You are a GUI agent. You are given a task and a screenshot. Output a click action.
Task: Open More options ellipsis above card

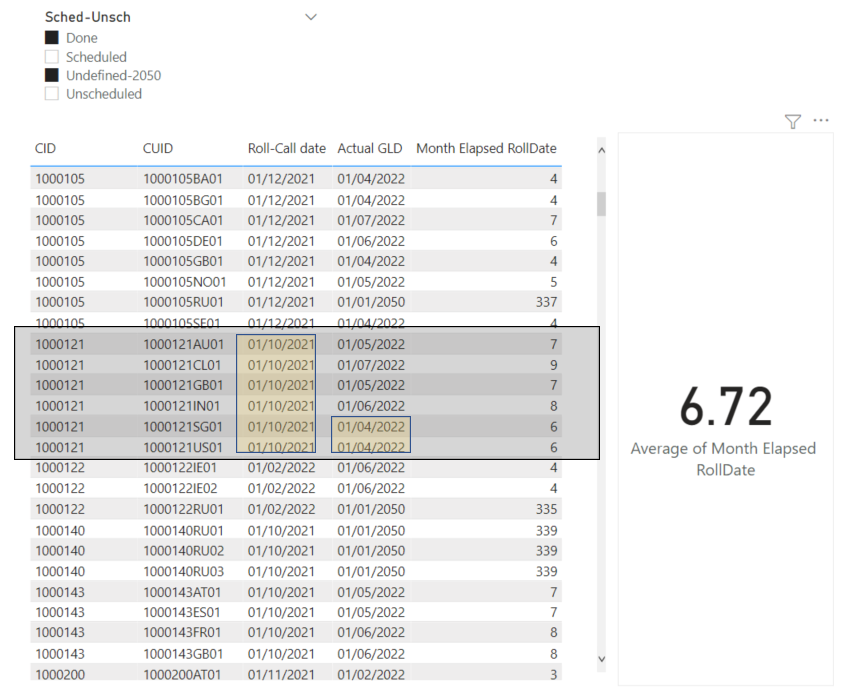pos(821,120)
